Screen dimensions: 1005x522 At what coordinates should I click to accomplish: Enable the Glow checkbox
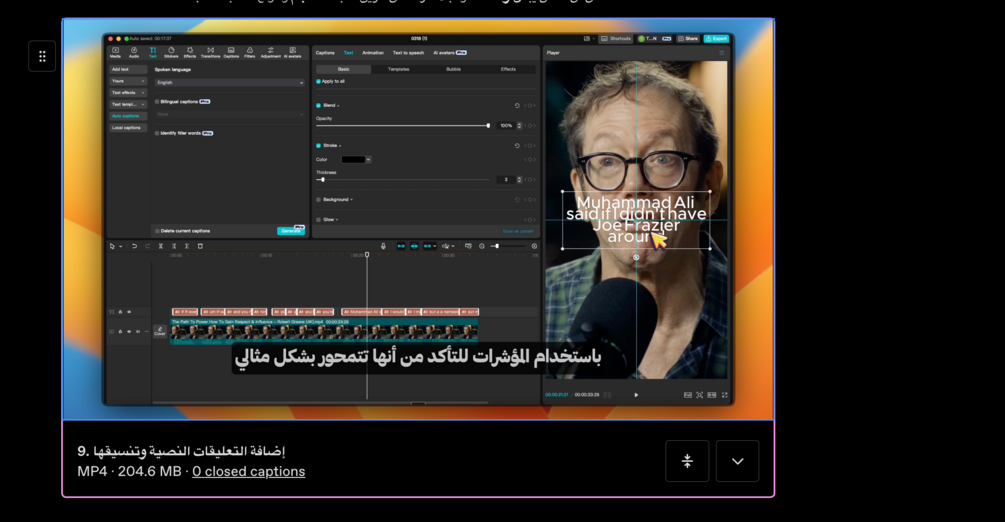click(x=319, y=219)
